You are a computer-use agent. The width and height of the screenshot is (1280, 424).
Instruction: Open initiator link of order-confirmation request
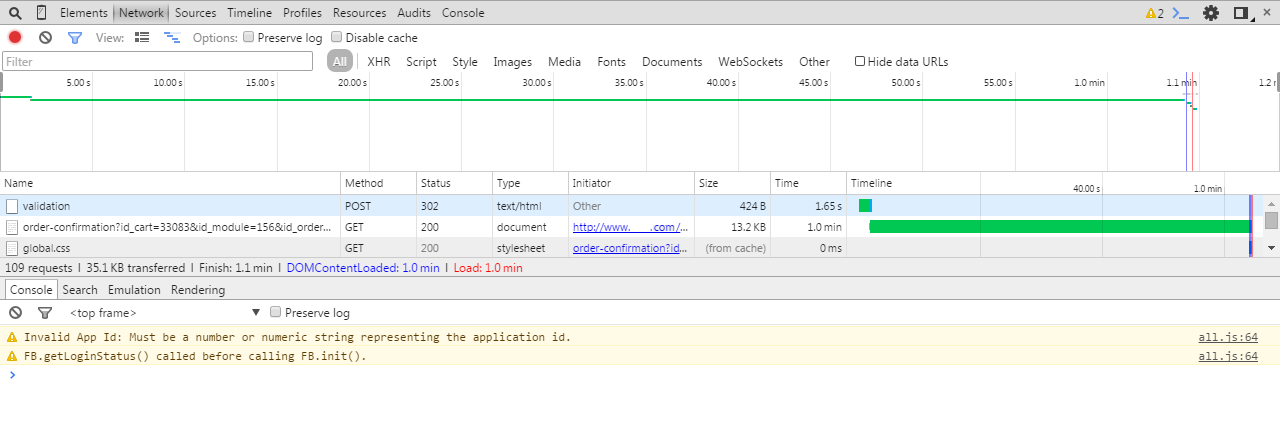click(630, 227)
